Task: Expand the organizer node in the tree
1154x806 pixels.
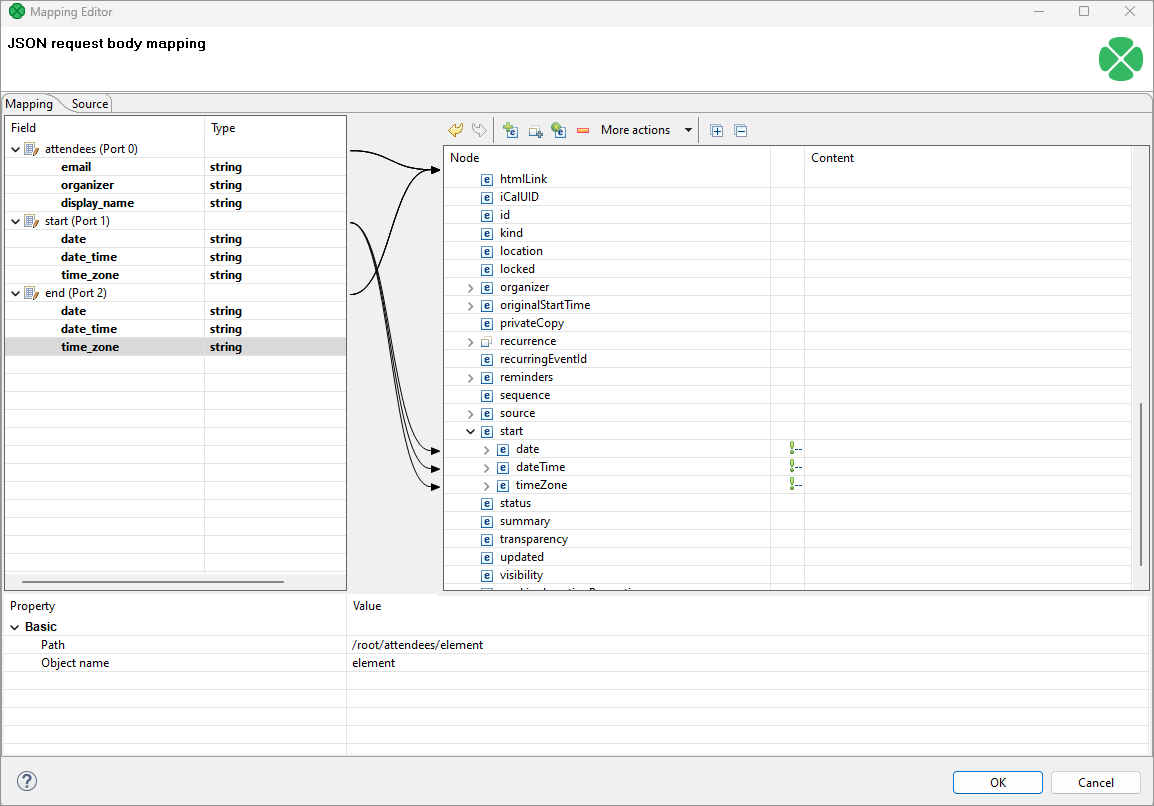Action: click(x=470, y=287)
